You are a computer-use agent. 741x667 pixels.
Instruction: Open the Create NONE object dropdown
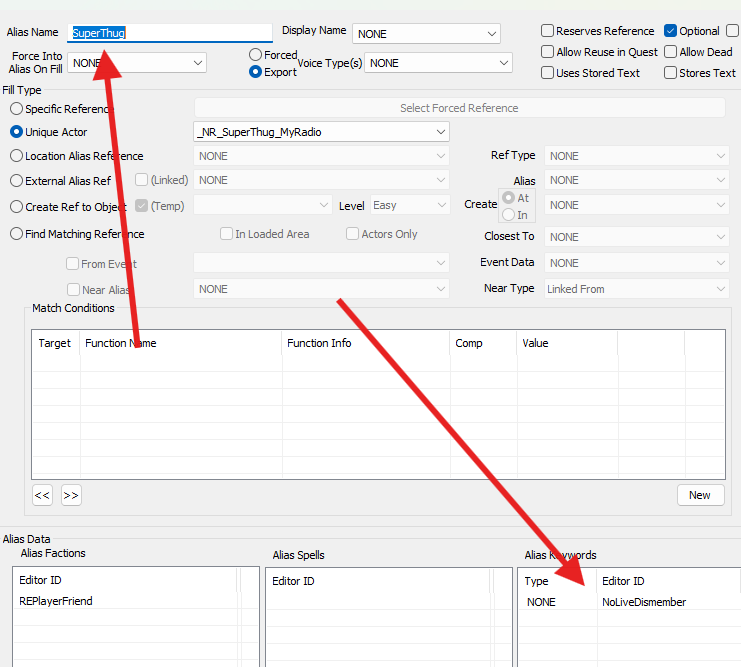tap(637, 205)
